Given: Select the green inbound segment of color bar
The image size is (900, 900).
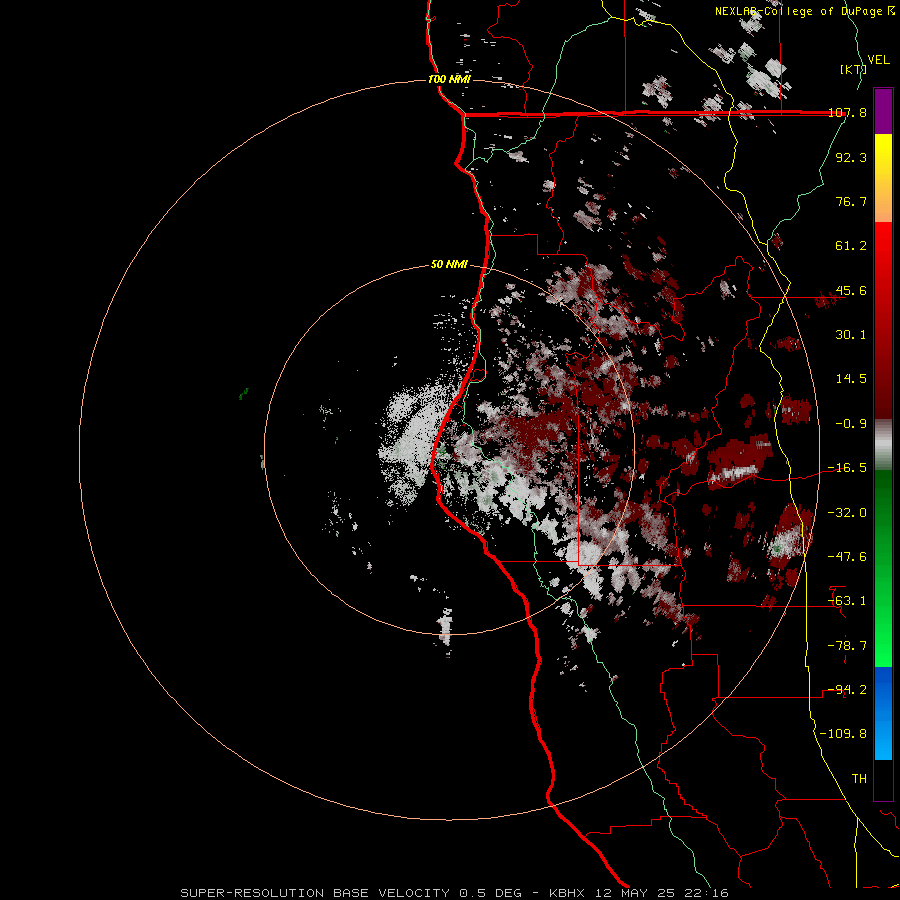Looking at the screenshot, I should coord(883,568).
